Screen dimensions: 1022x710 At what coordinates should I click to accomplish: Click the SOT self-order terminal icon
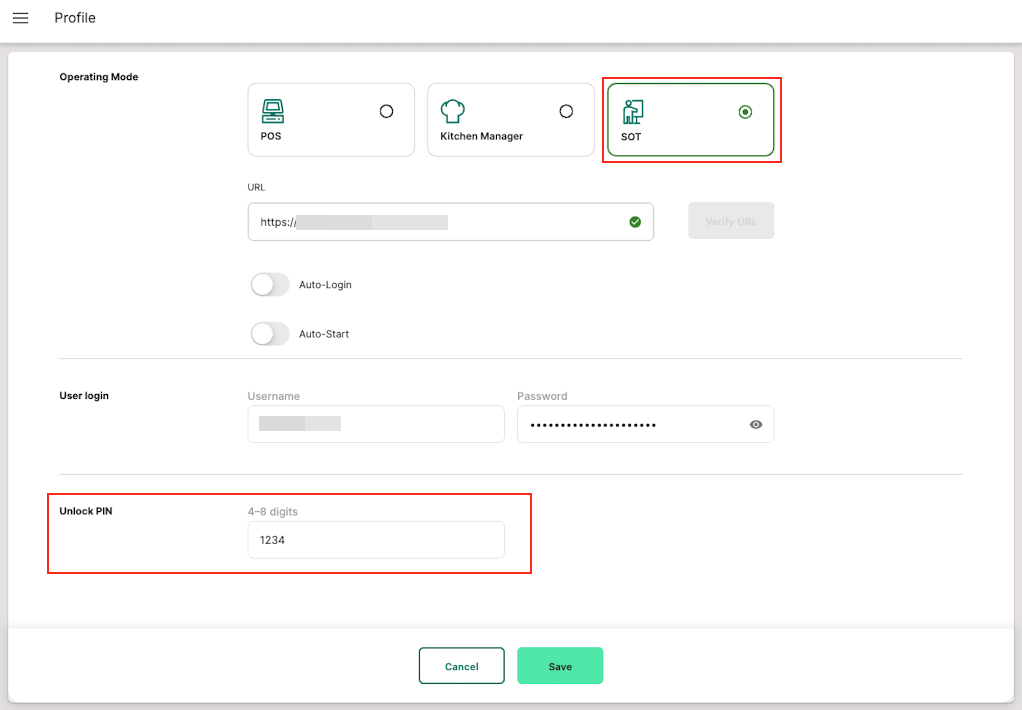pyautogui.click(x=632, y=111)
